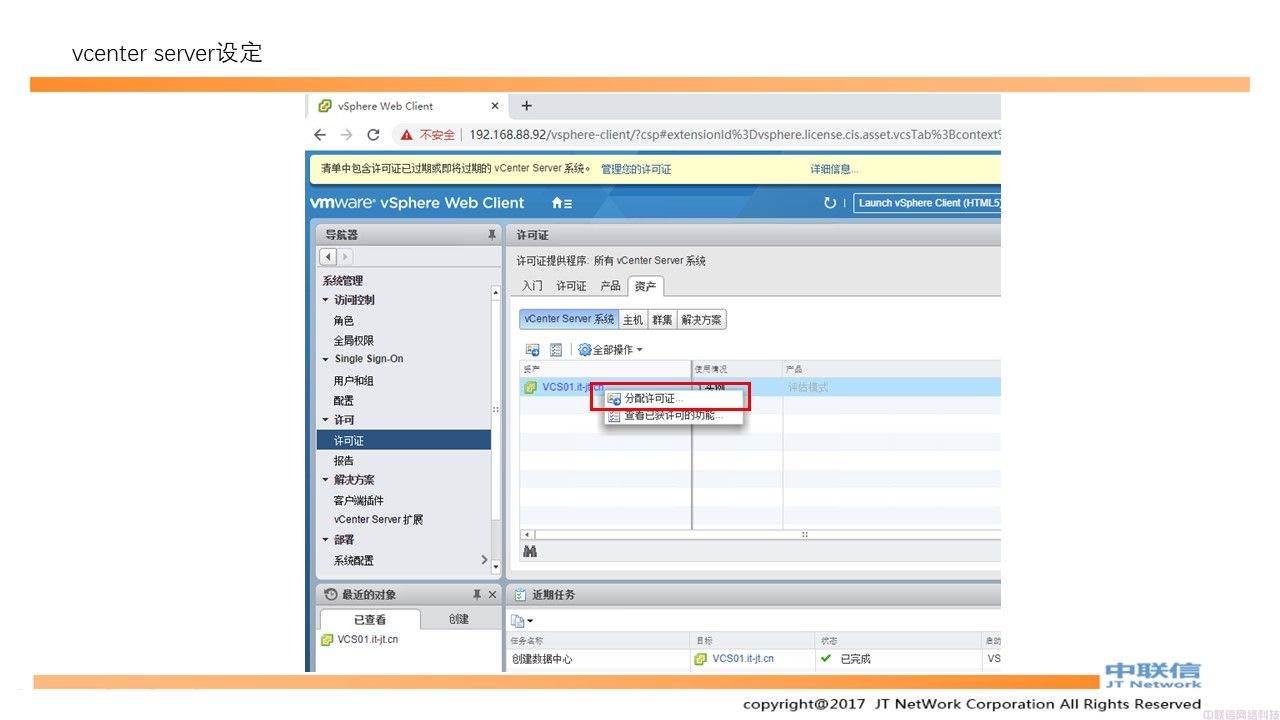The height and width of the screenshot is (720, 1280).
Task: Open VCS01.it-jt.cn in recent objects
Action: pos(367,640)
